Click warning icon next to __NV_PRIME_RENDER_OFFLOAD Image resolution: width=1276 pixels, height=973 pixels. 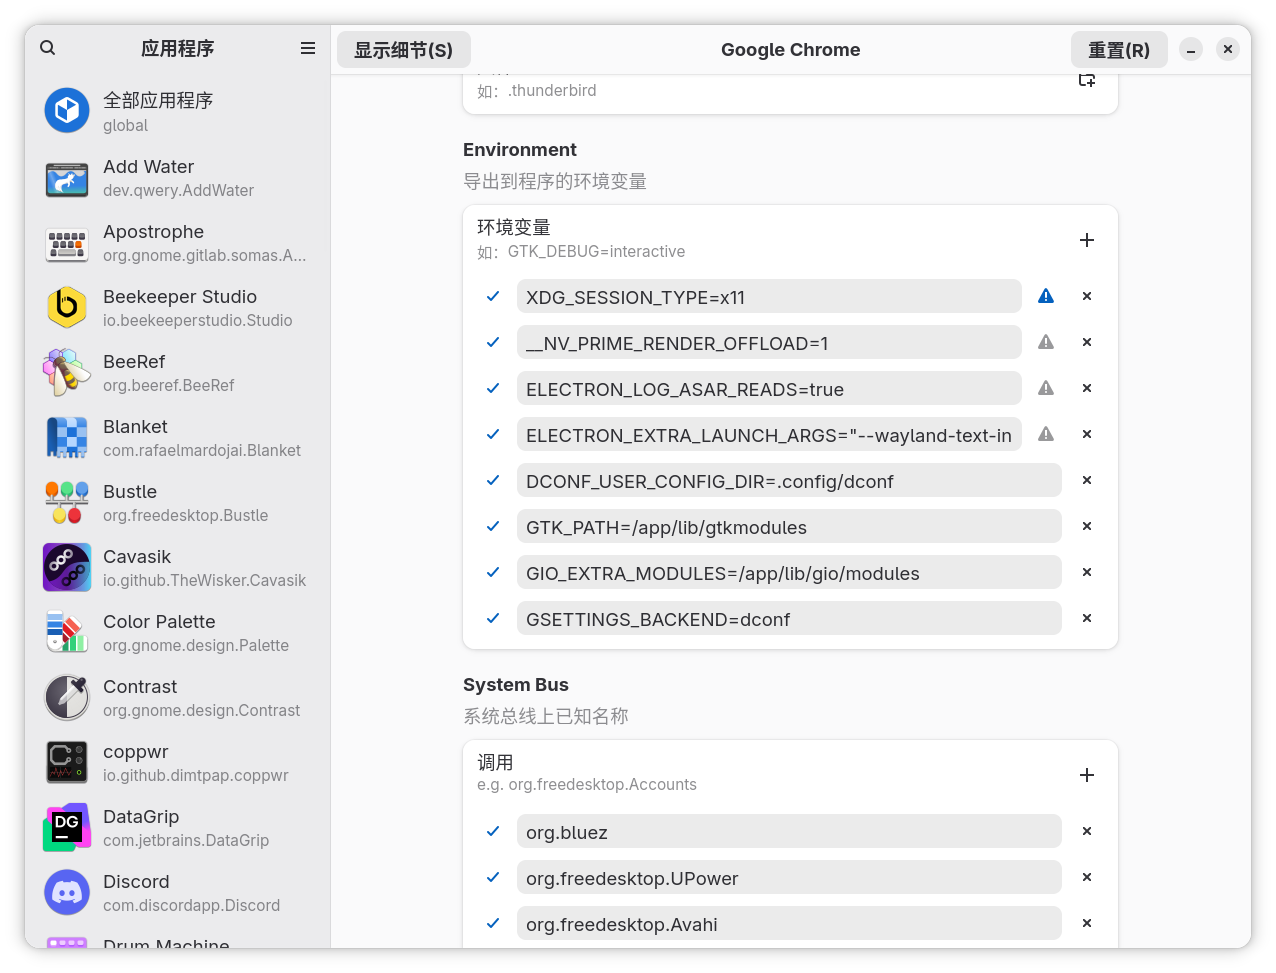pos(1046,342)
